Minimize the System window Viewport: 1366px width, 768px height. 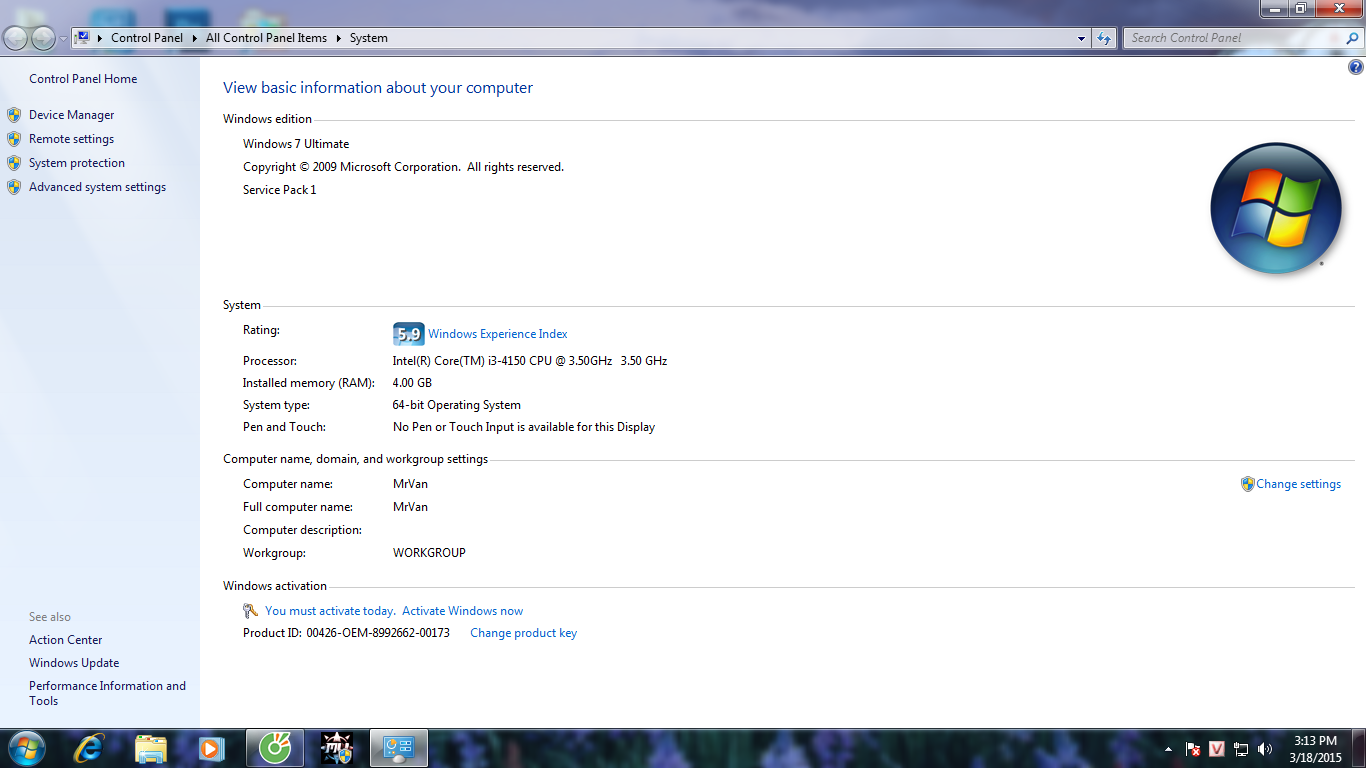coord(1274,8)
